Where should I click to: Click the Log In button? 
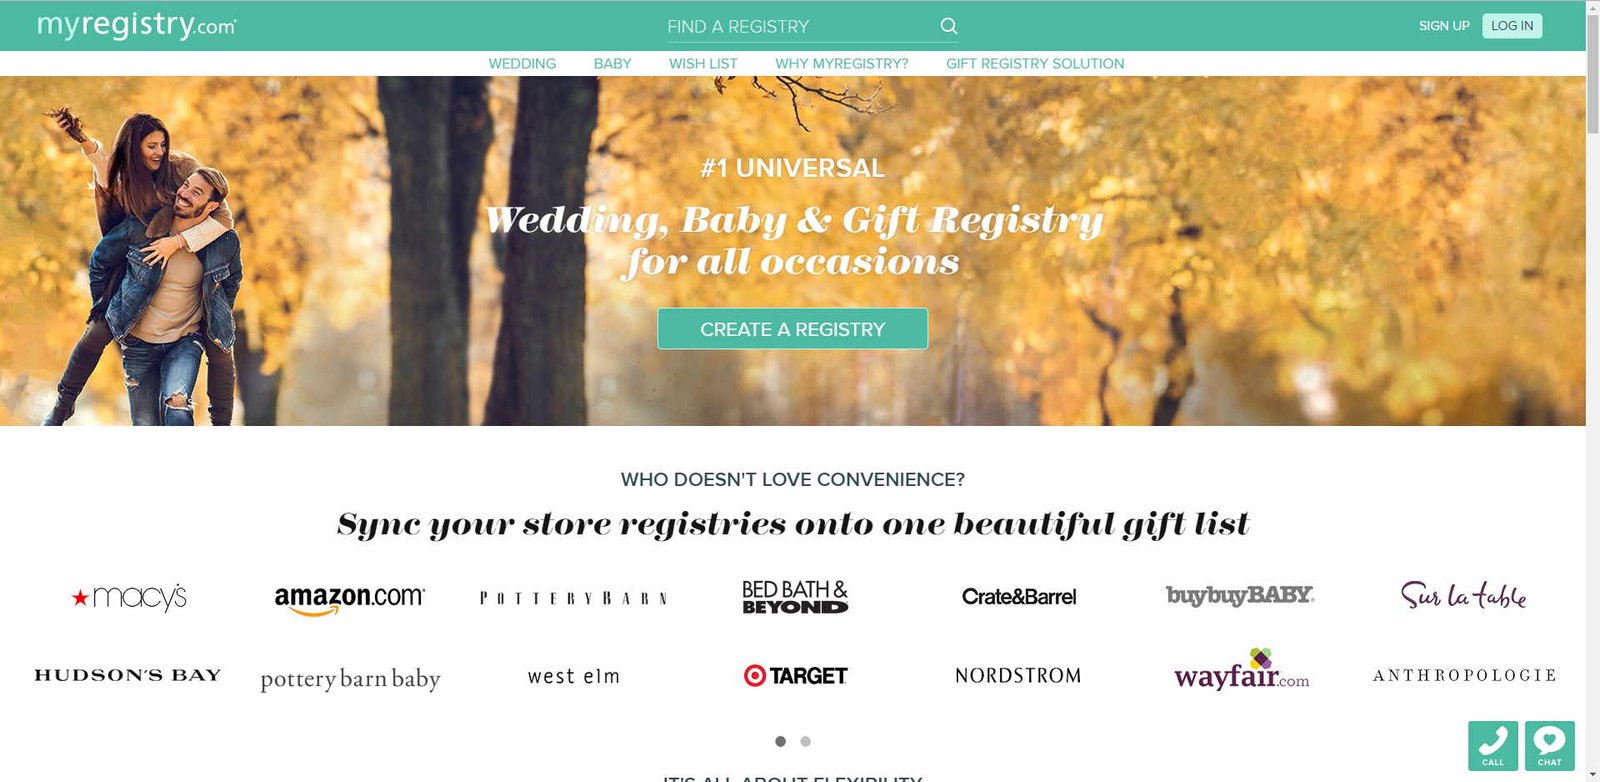(x=1512, y=26)
